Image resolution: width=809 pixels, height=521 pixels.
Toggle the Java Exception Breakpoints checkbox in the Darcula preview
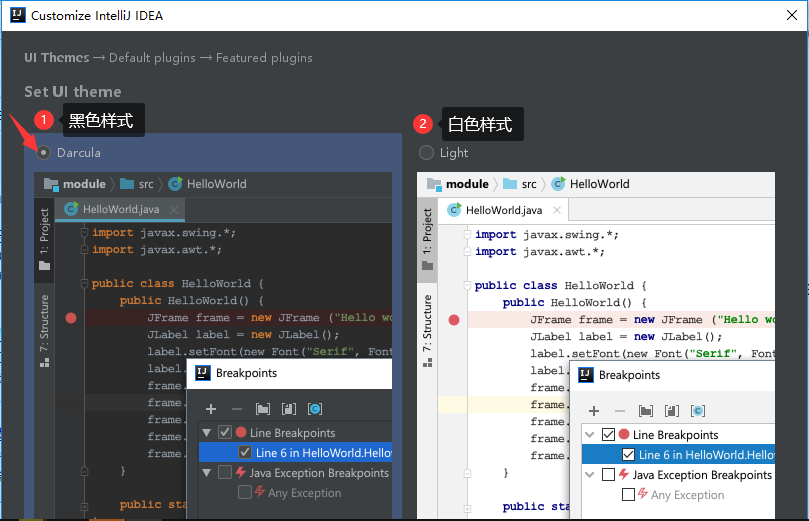[x=224, y=472]
